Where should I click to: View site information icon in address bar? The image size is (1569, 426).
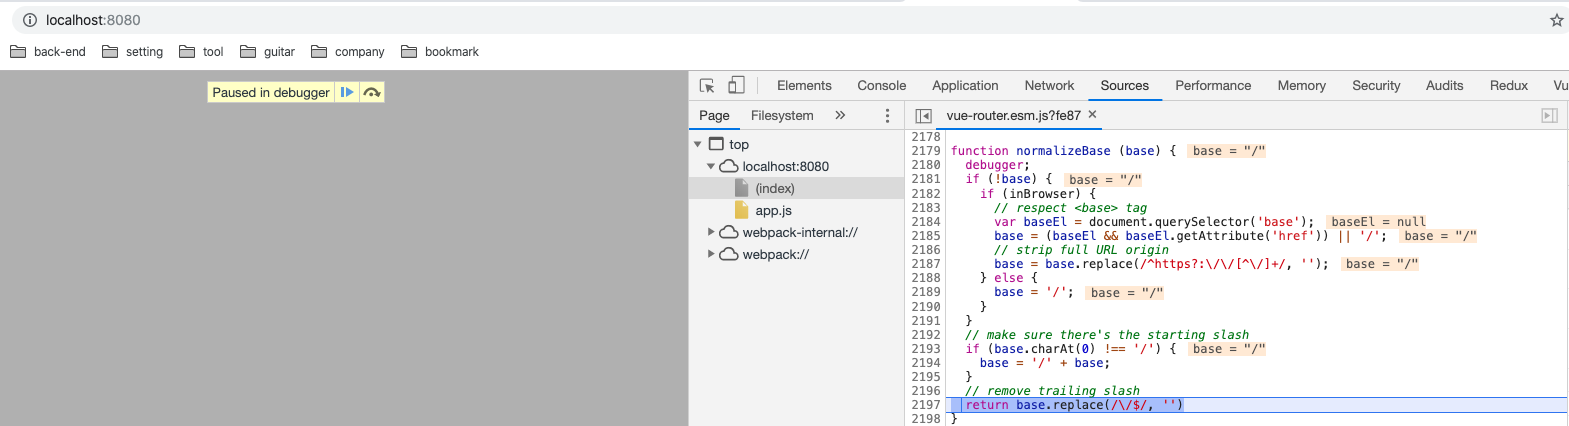point(30,20)
